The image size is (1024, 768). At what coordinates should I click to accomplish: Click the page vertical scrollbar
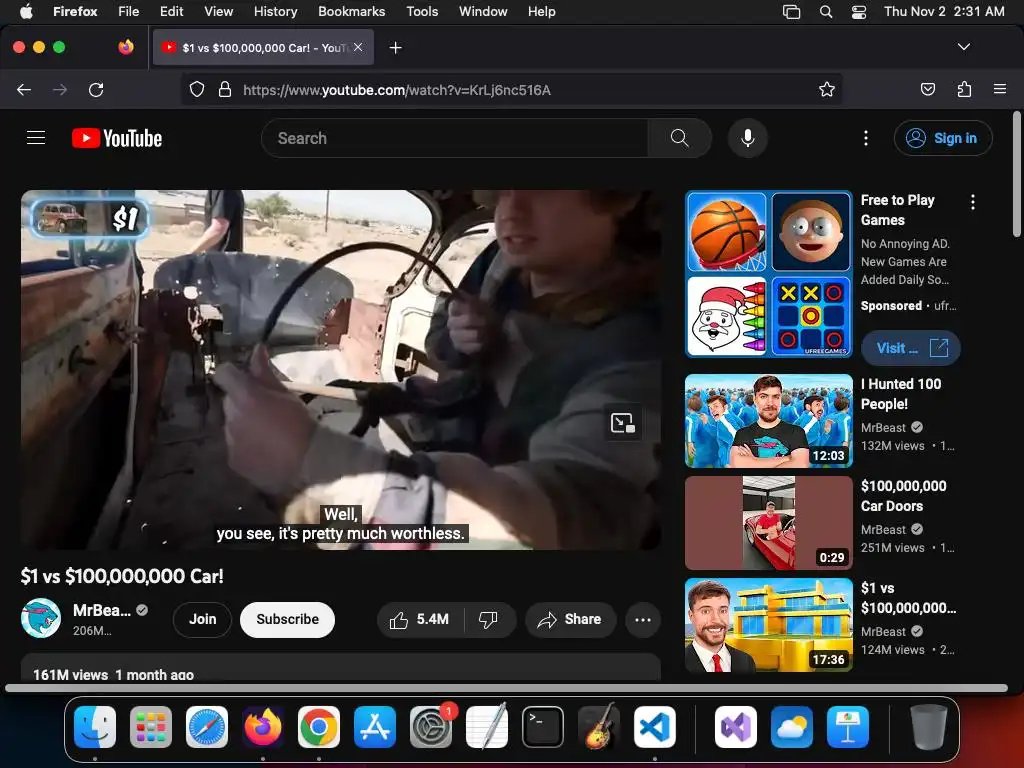click(1016, 174)
